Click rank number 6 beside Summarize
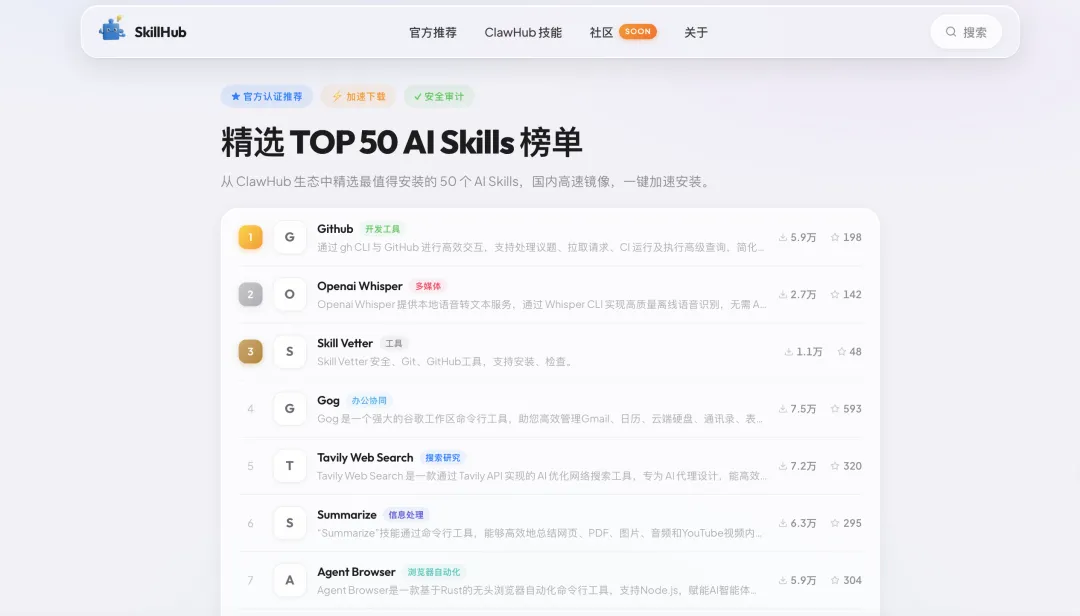Viewport: 1080px width, 616px height. (251, 523)
